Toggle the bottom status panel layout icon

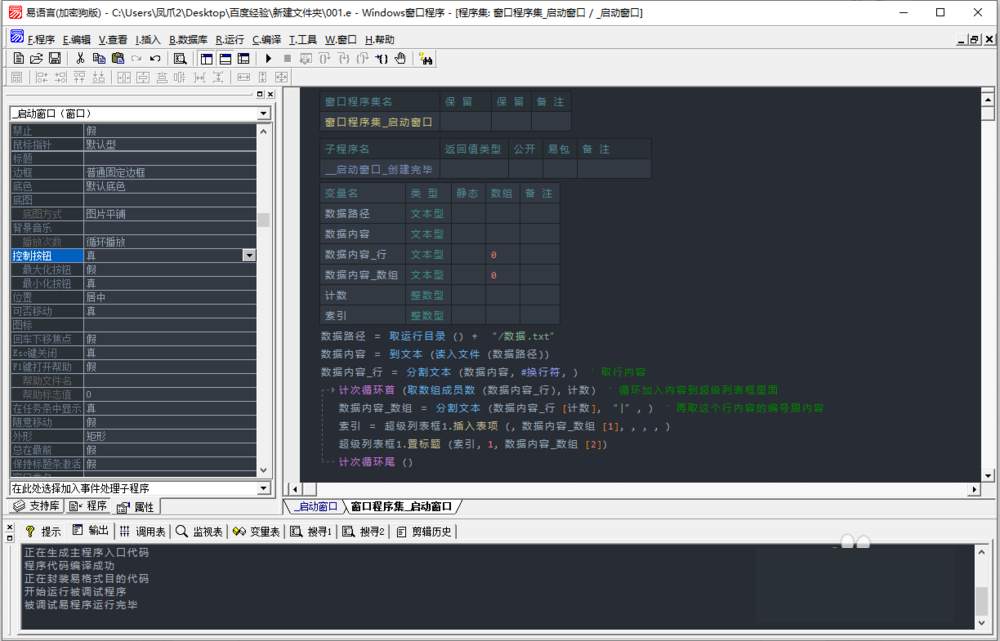[225, 59]
